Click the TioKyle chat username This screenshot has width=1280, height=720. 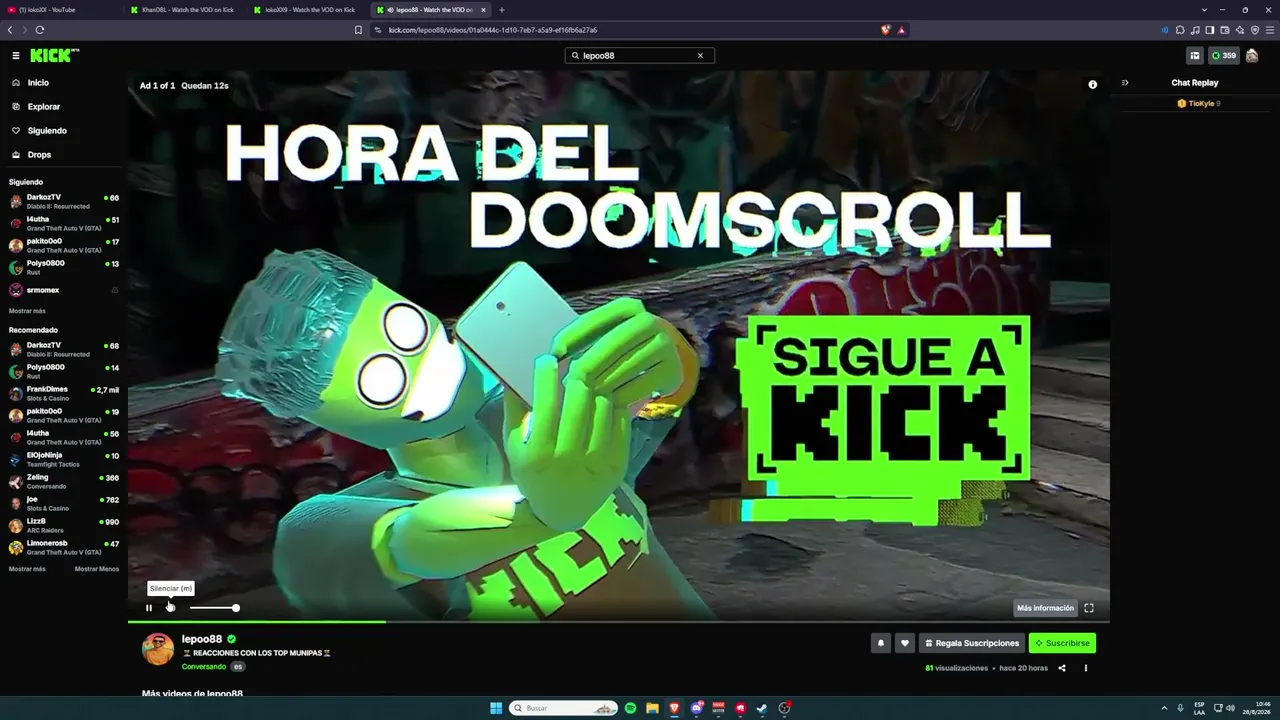[1201, 104]
